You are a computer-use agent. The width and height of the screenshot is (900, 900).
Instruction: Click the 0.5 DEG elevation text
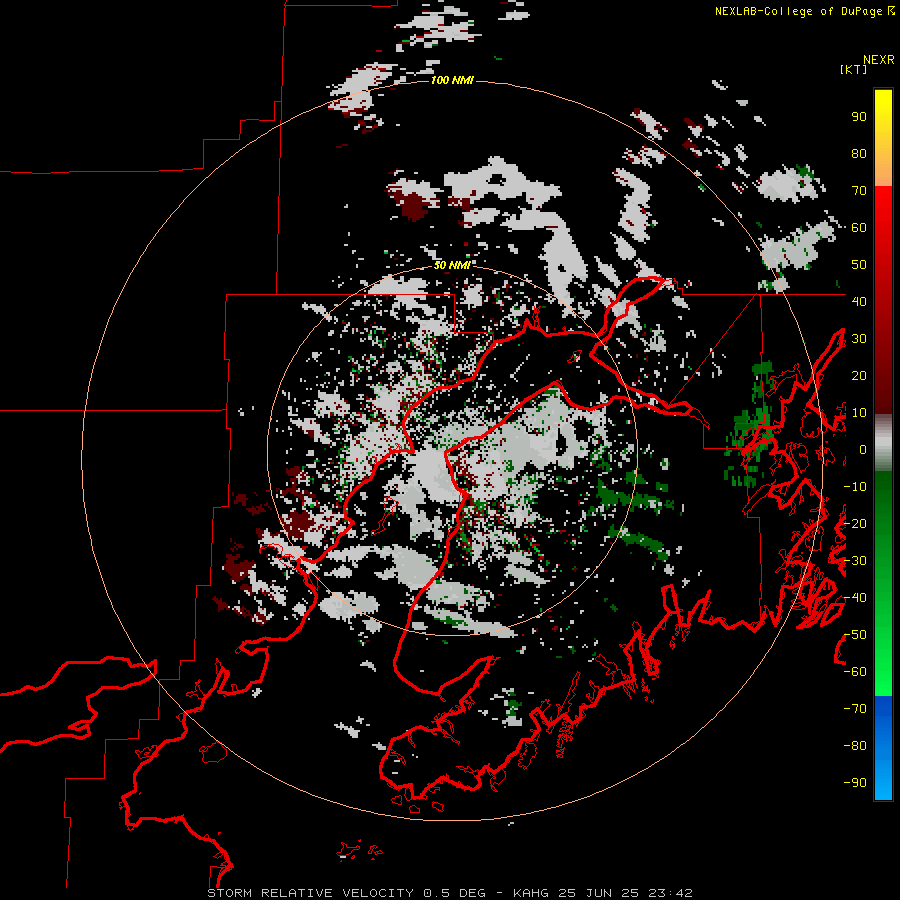455,893
